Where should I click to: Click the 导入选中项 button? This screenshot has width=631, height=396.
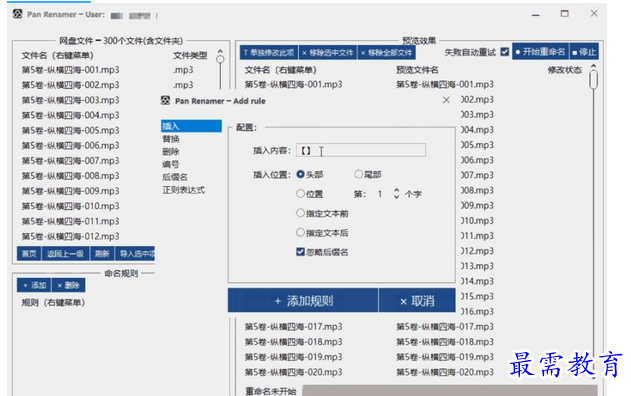(x=135, y=254)
